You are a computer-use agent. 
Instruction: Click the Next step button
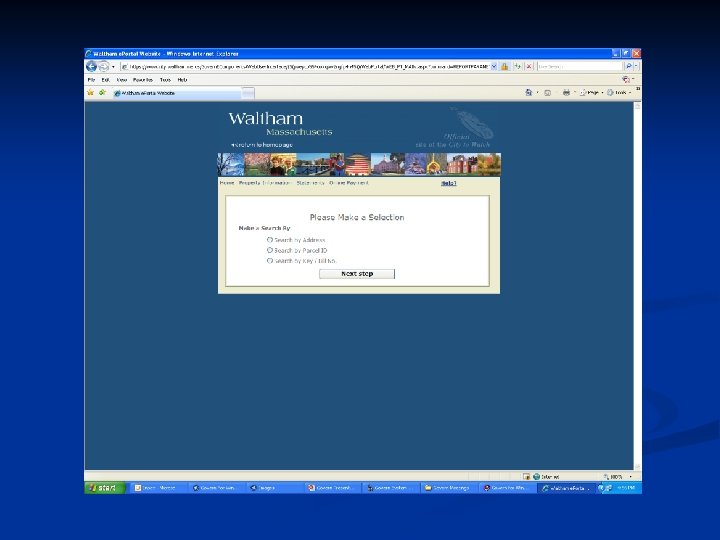coord(357,274)
